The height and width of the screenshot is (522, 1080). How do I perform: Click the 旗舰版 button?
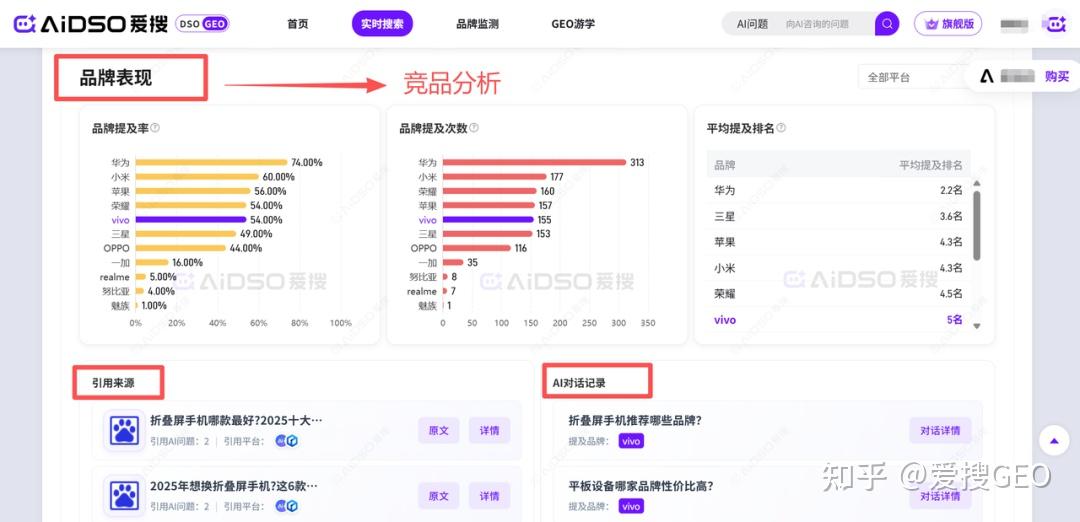pos(948,24)
